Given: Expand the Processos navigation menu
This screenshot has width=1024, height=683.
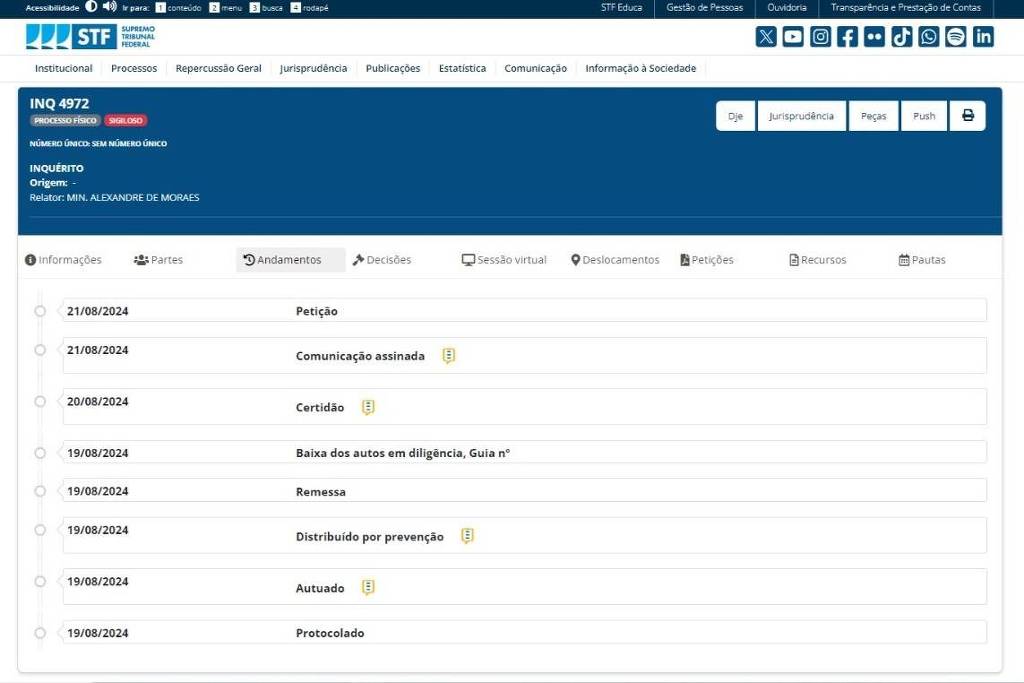Looking at the screenshot, I should [x=134, y=68].
